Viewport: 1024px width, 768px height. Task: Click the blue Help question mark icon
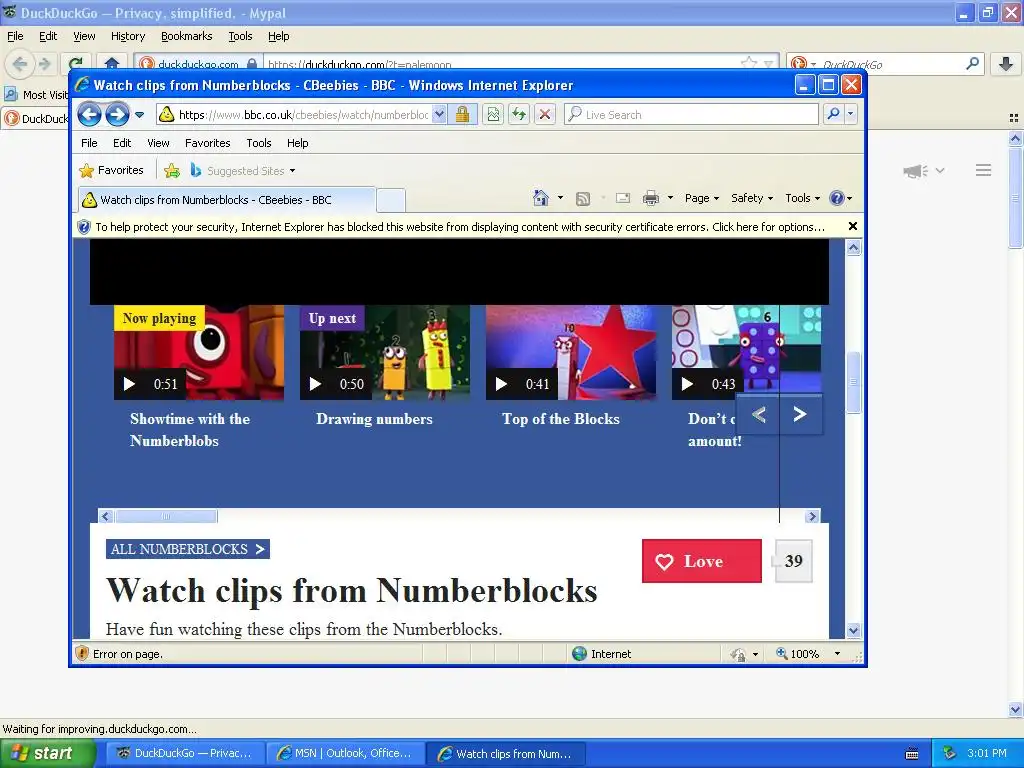[x=837, y=198]
